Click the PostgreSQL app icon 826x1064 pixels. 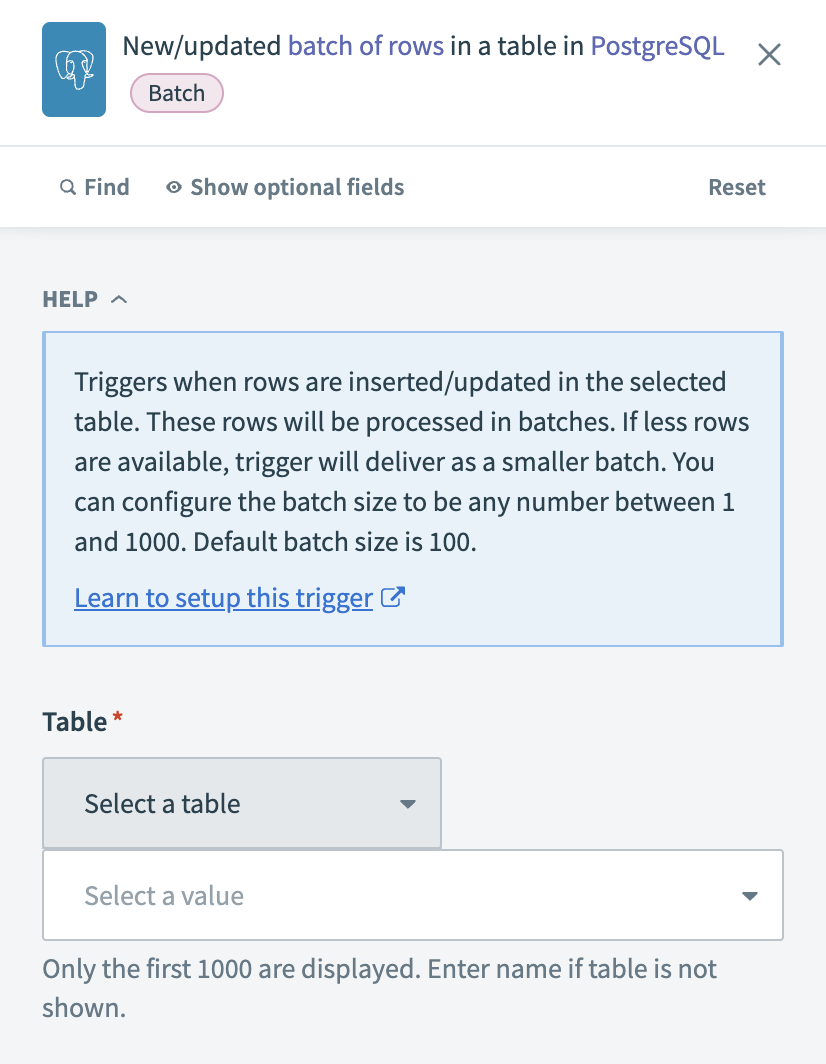tap(74, 69)
